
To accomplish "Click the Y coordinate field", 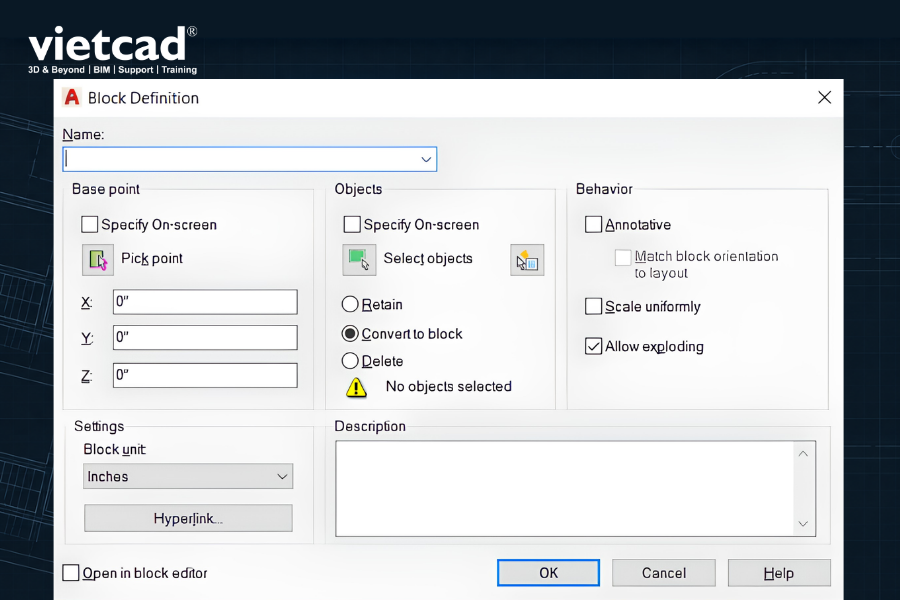I will pos(205,338).
